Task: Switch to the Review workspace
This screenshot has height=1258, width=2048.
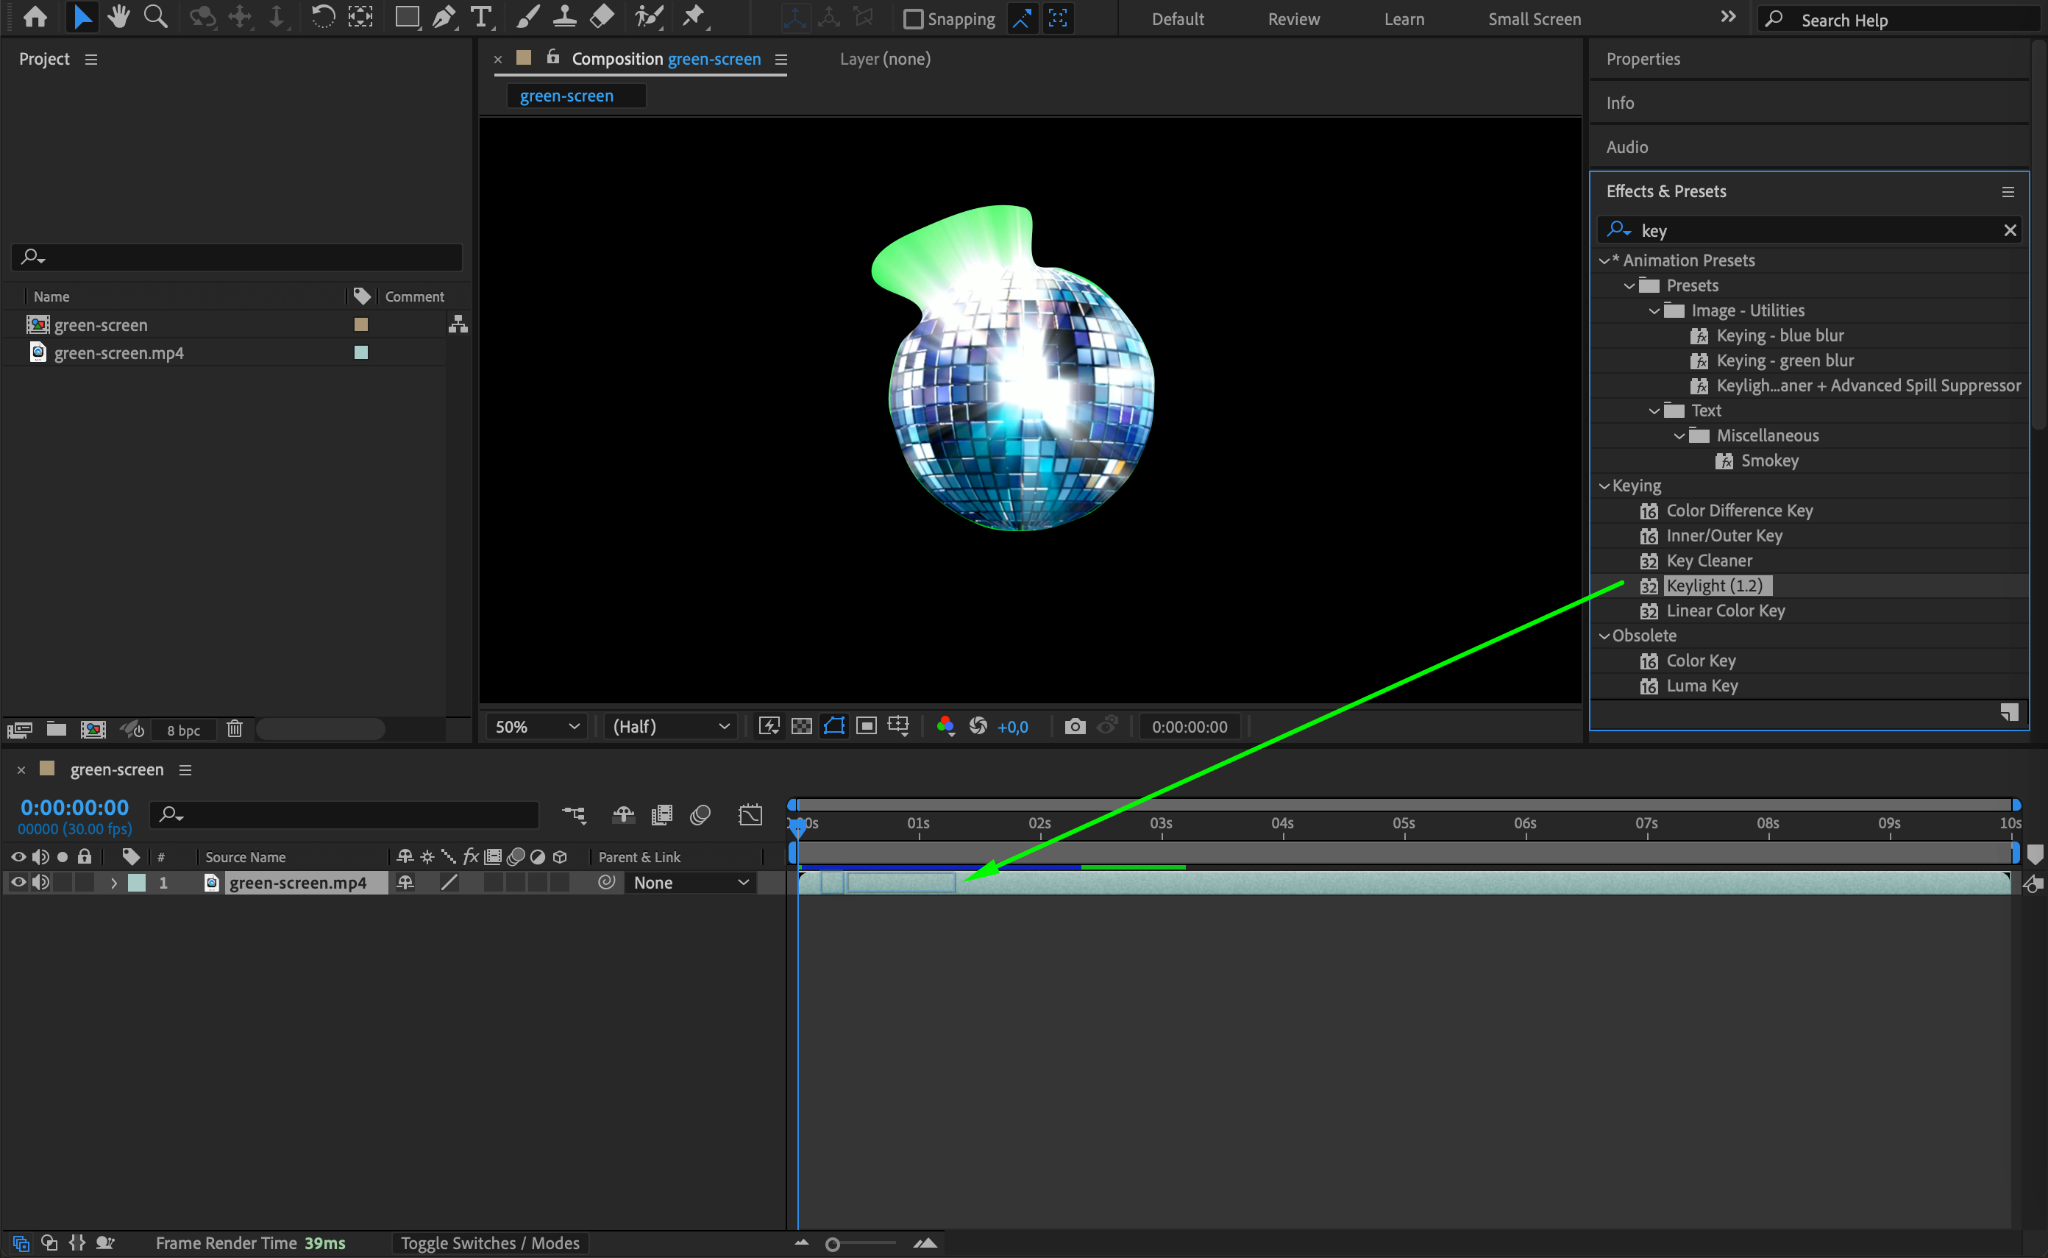Action: (x=1293, y=19)
